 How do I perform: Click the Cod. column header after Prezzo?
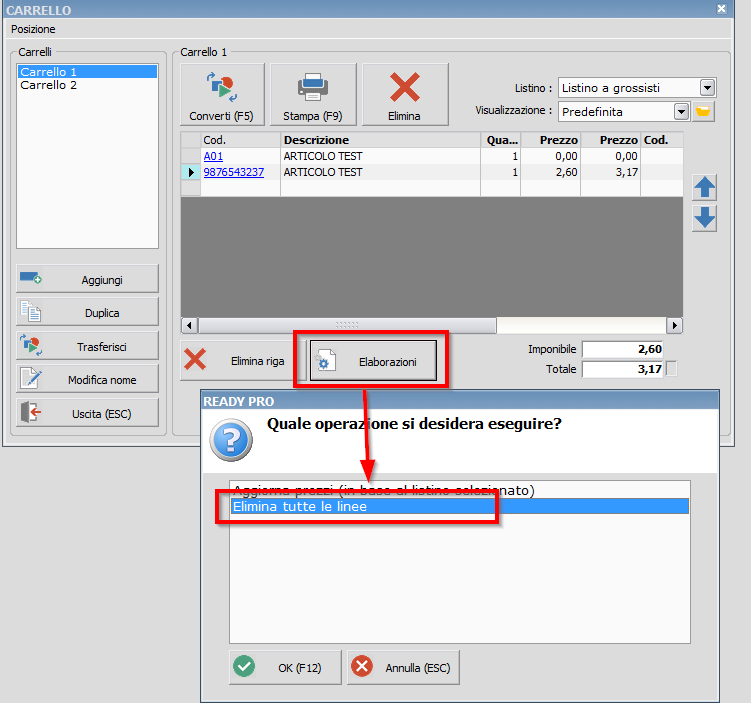pyautogui.click(x=662, y=140)
